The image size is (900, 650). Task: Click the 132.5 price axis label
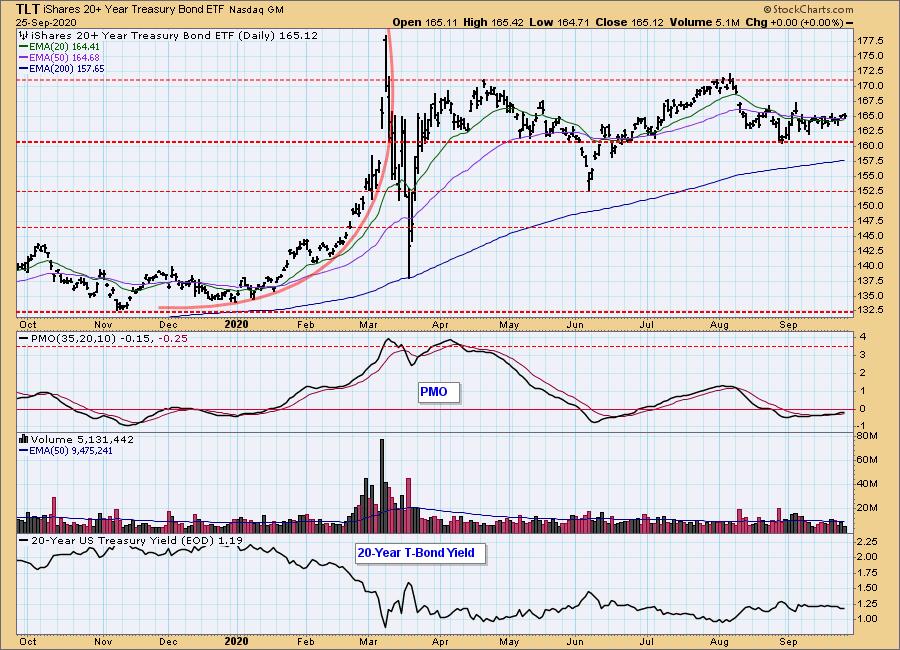pyautogui.click(x=870, y=310)
